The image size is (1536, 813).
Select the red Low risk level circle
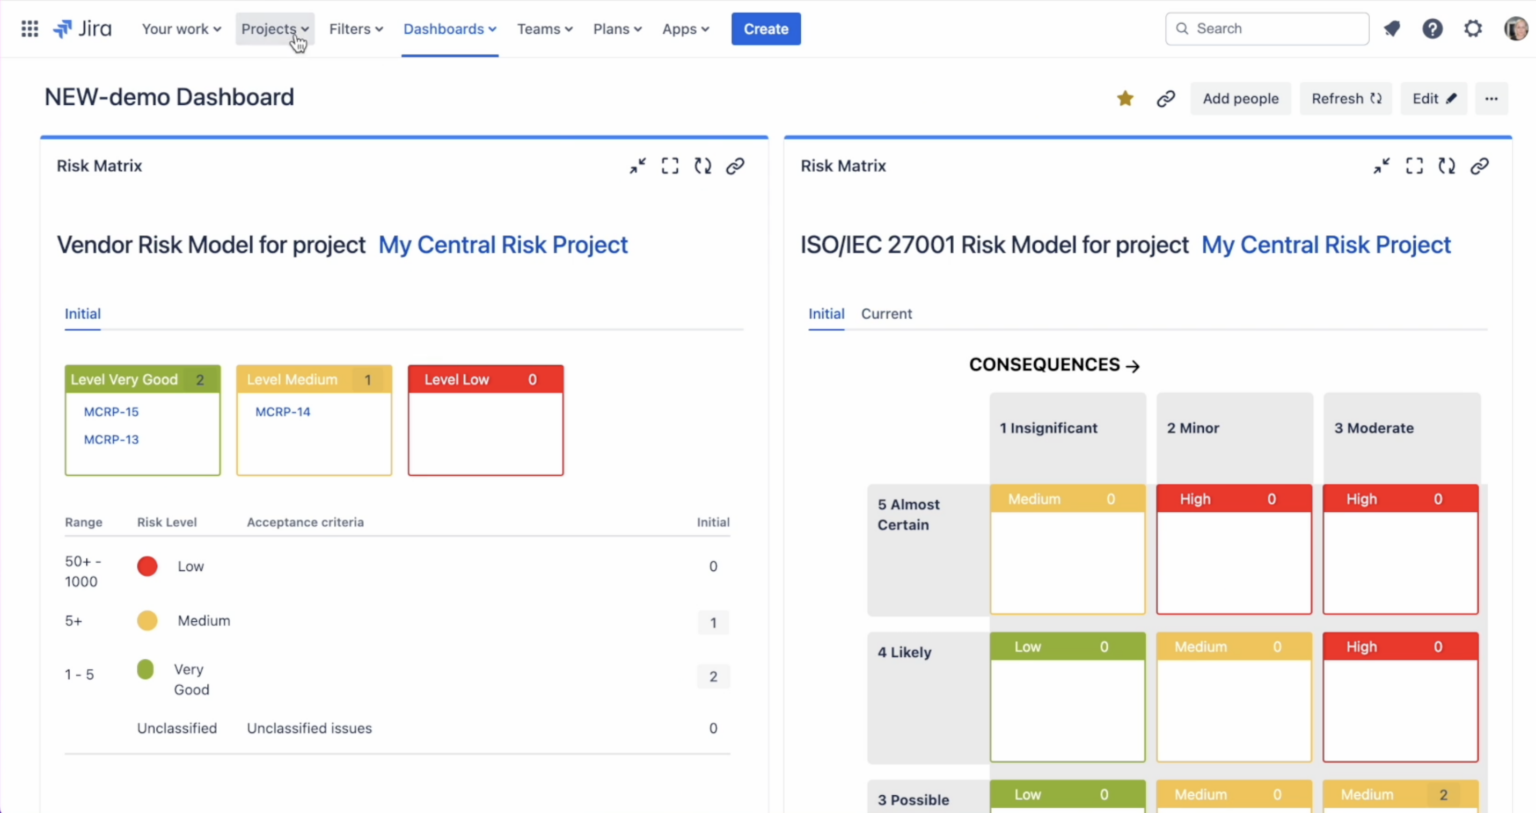[x=147, y=565]
